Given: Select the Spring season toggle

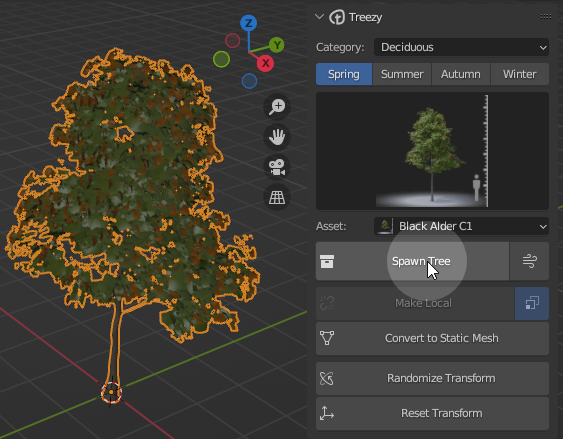Looking at the screenshot, I should coord(344,74).
